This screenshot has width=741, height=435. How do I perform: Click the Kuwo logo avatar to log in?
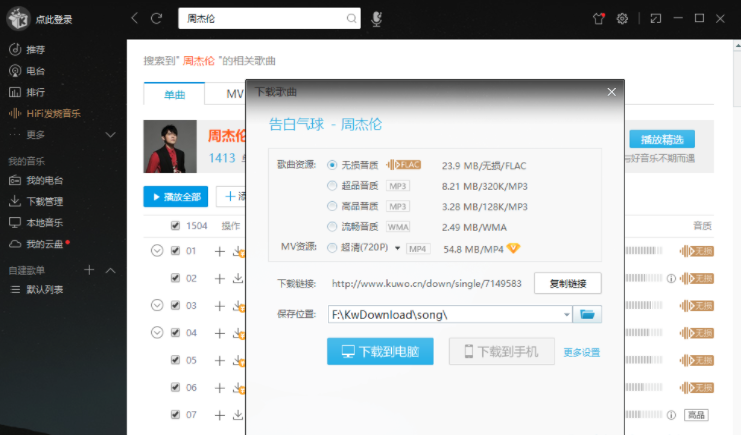pos(18,19)
